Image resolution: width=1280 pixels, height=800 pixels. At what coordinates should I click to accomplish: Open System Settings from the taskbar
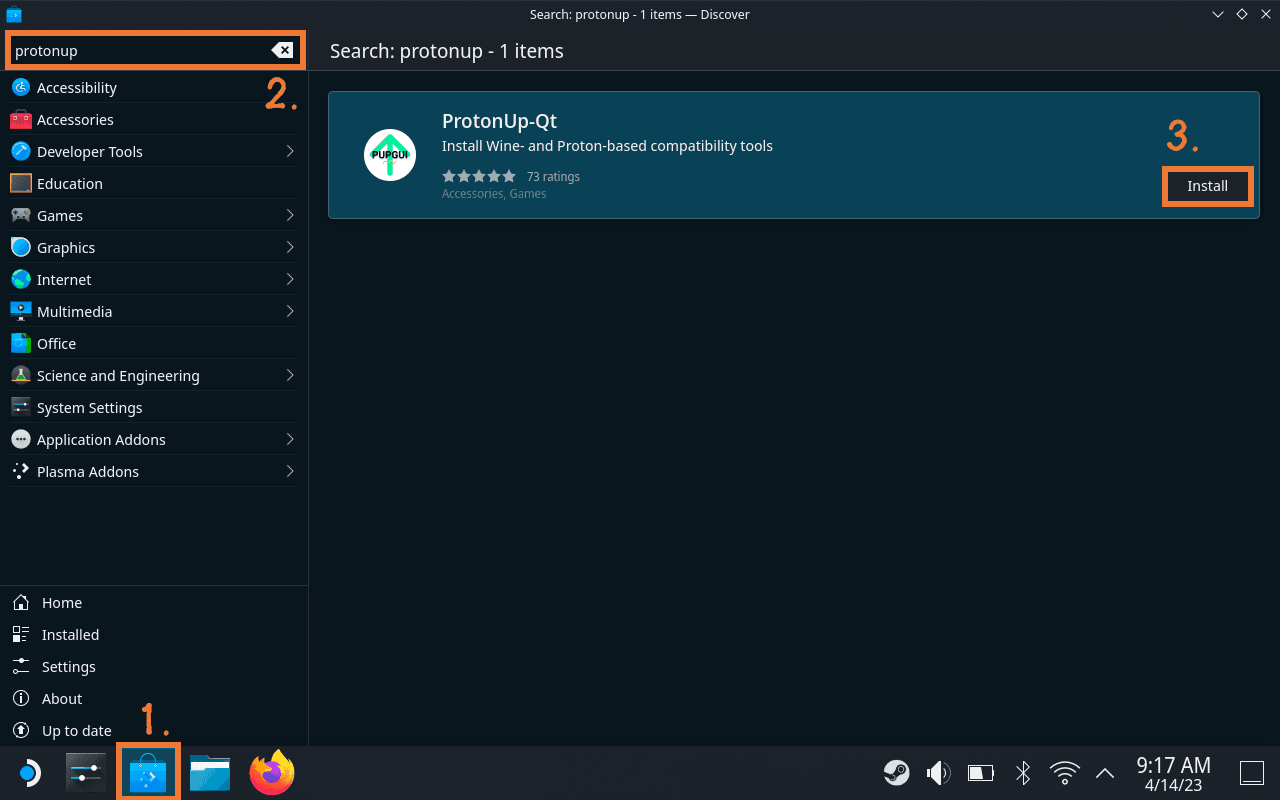[x=87, y=773]
